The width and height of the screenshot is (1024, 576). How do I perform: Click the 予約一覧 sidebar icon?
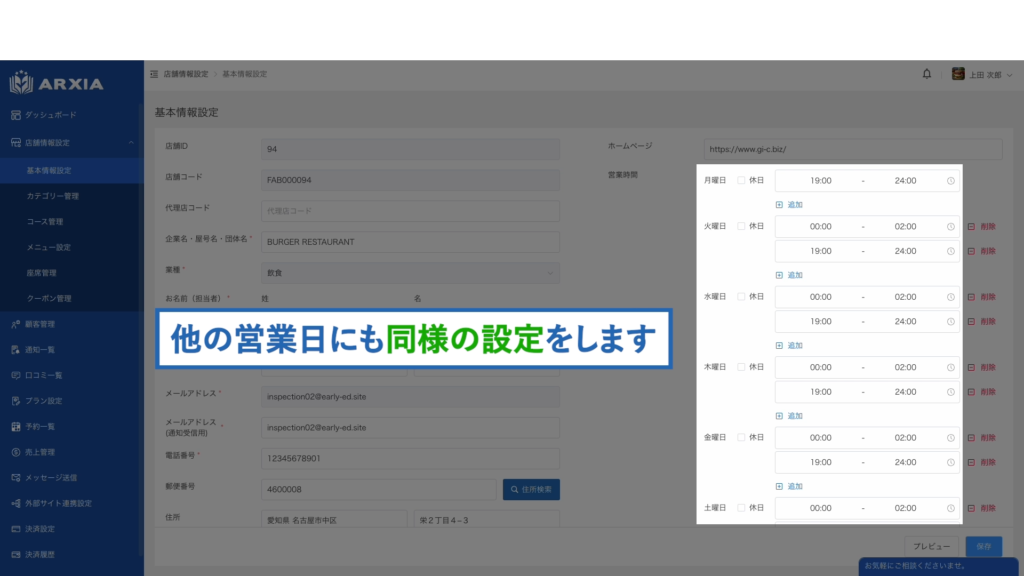coord(16,426)
